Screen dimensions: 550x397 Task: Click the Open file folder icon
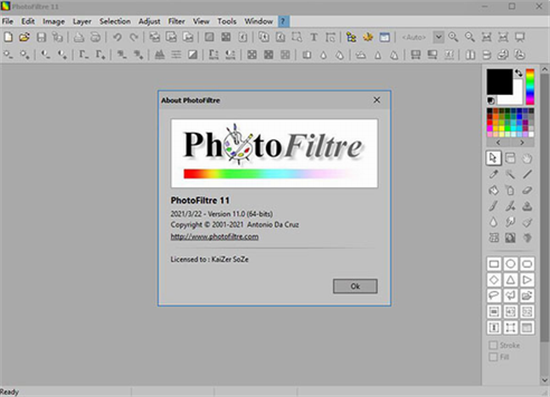(x=24, y=37)
